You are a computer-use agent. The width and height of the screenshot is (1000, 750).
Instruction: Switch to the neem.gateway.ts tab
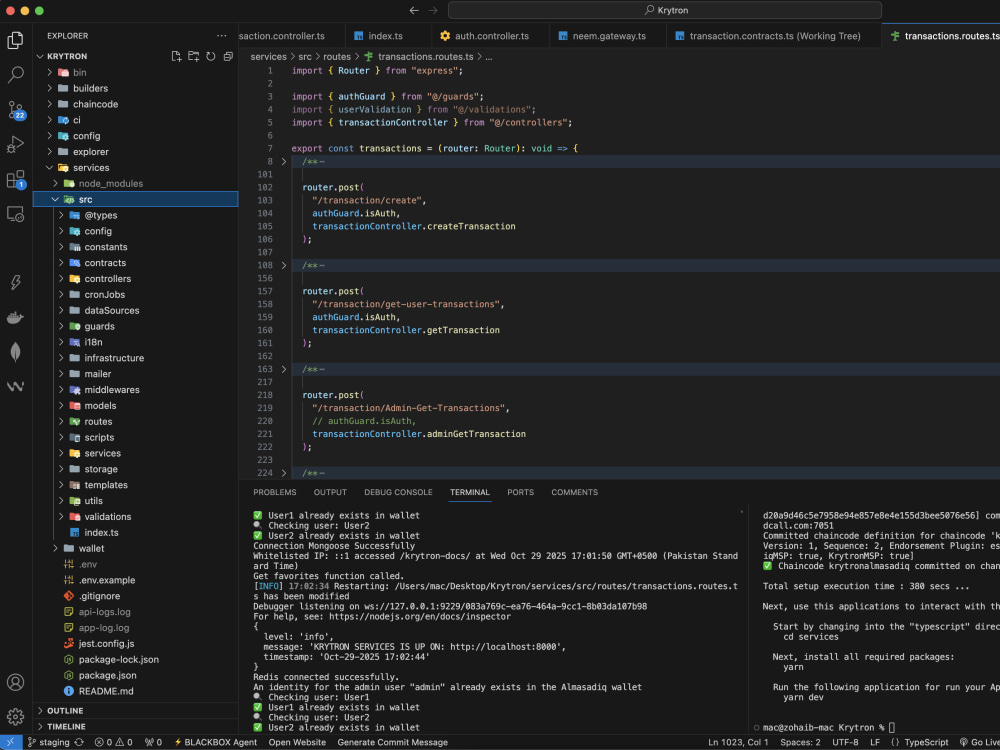pos(607,36)
